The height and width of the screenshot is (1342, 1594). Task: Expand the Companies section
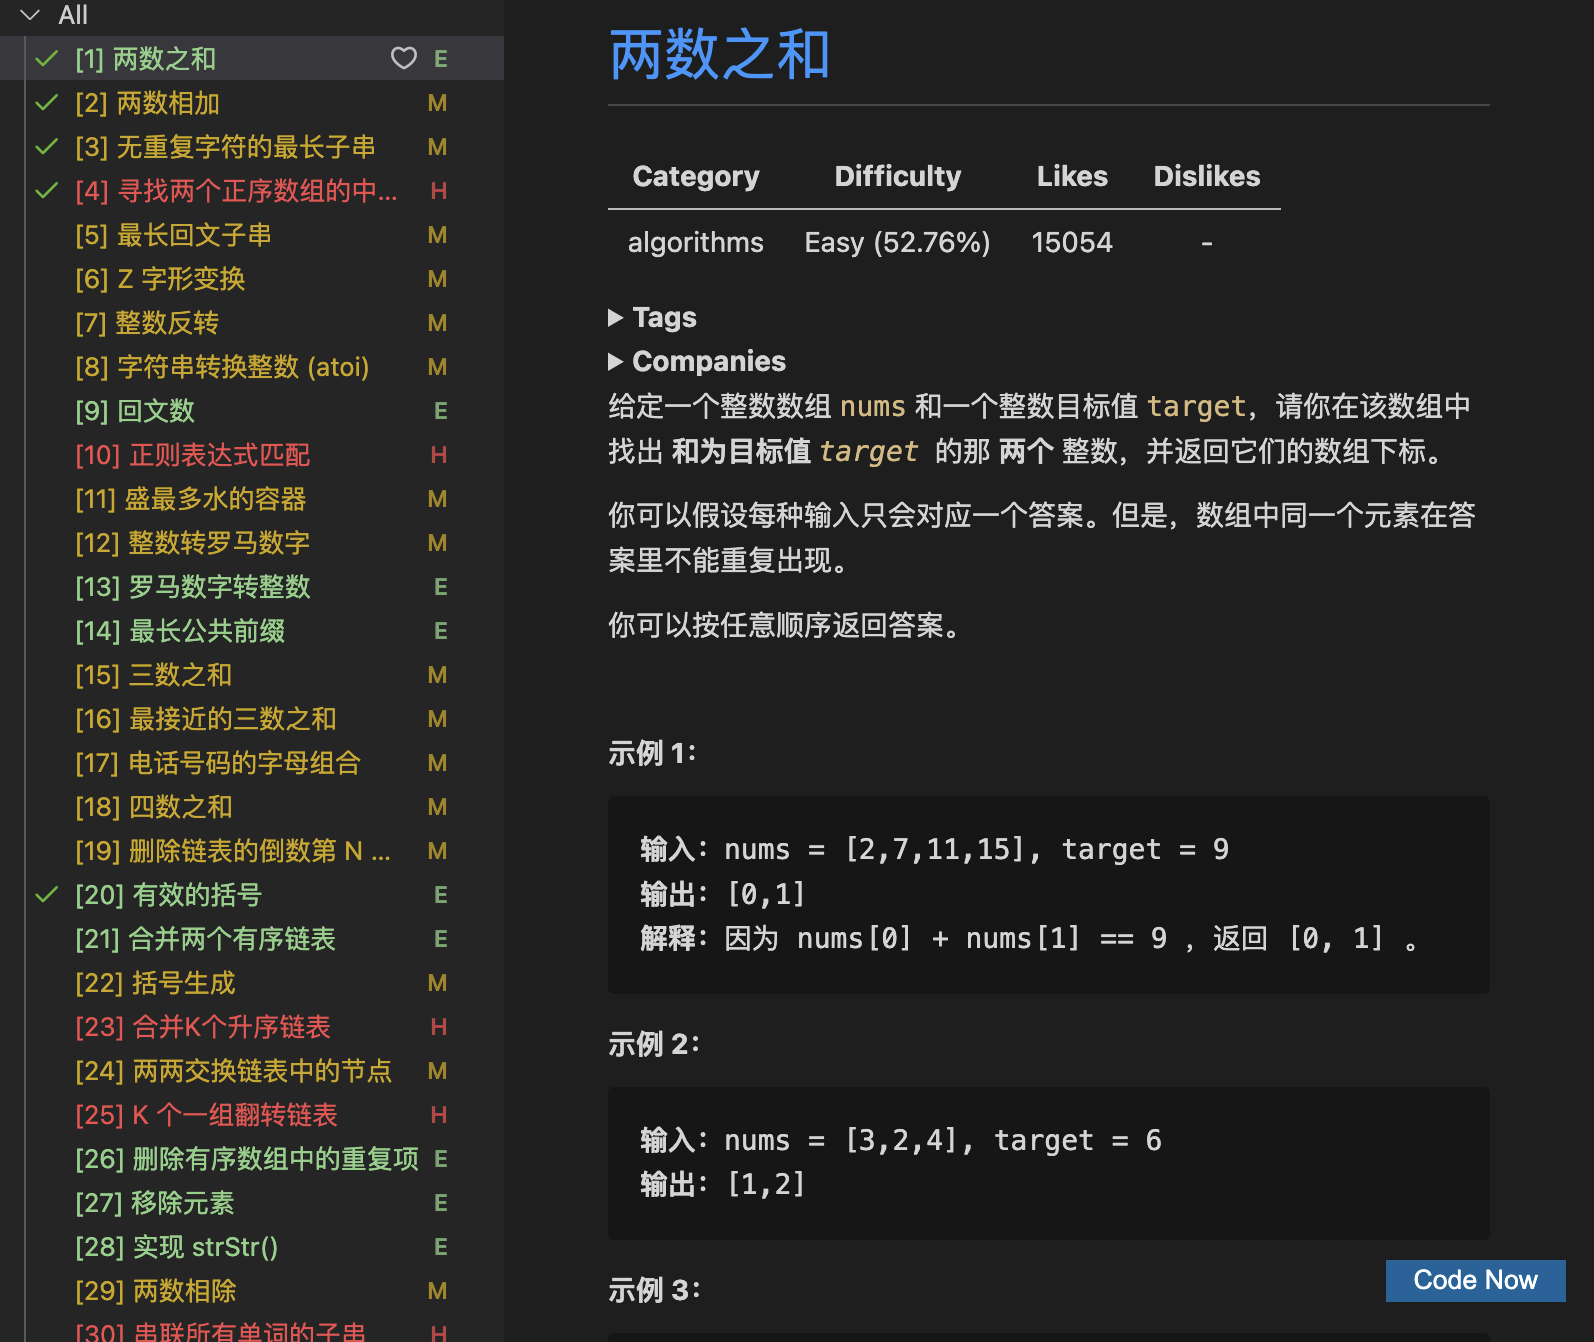coord(615,361)
